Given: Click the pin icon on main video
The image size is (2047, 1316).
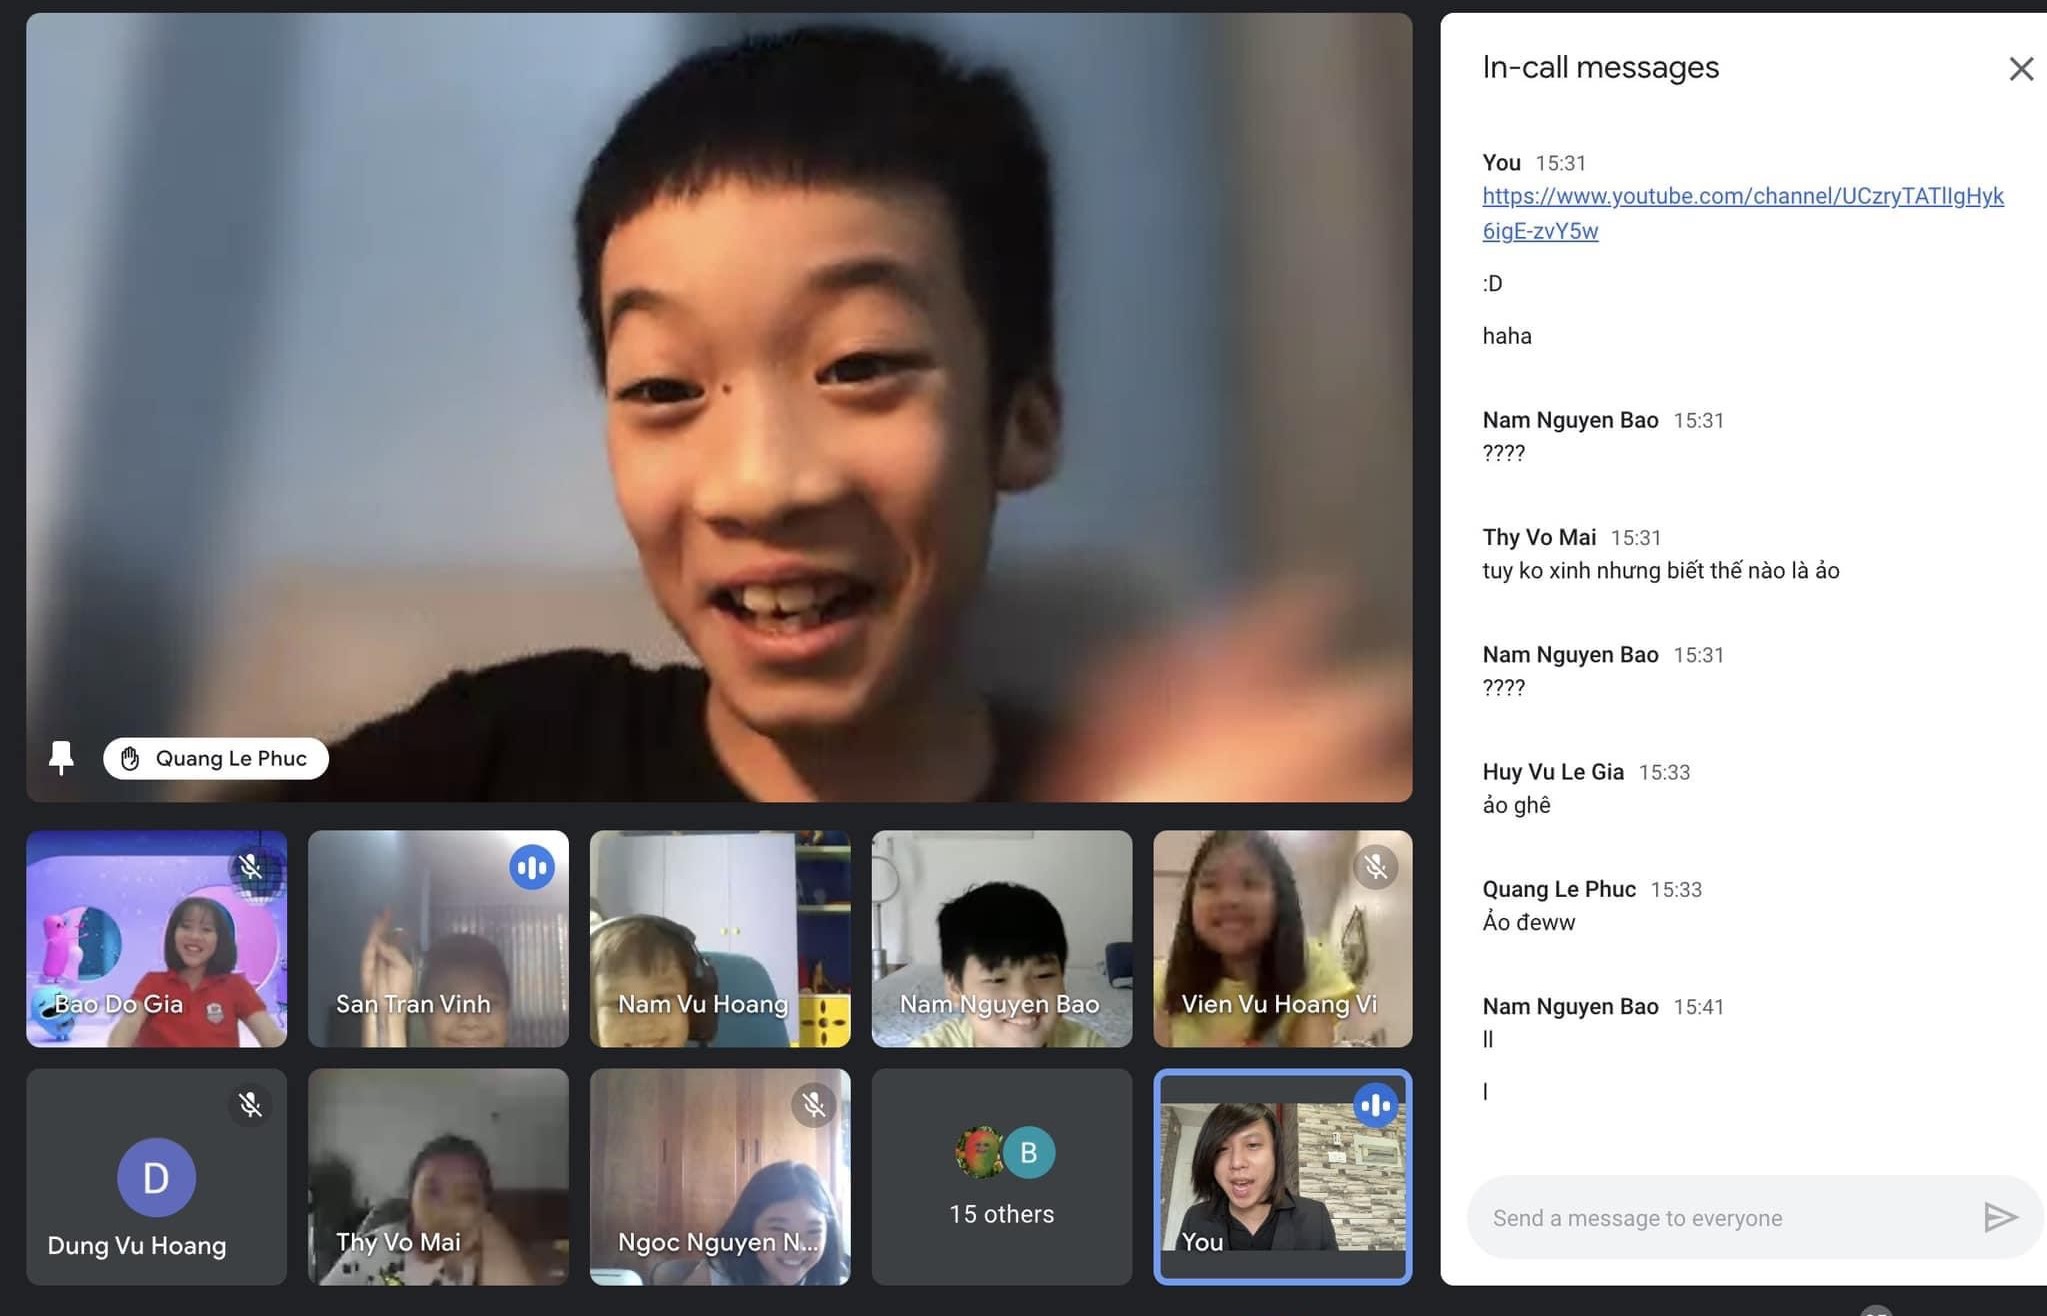Looking at the screenshot, I should 61,758.
